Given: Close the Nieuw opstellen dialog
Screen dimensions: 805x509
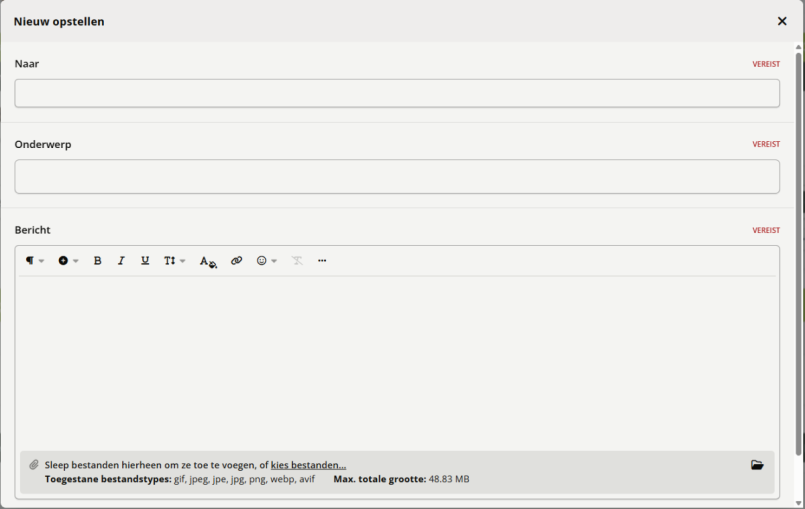Looking at the screenshot, I should click(782, 21).
